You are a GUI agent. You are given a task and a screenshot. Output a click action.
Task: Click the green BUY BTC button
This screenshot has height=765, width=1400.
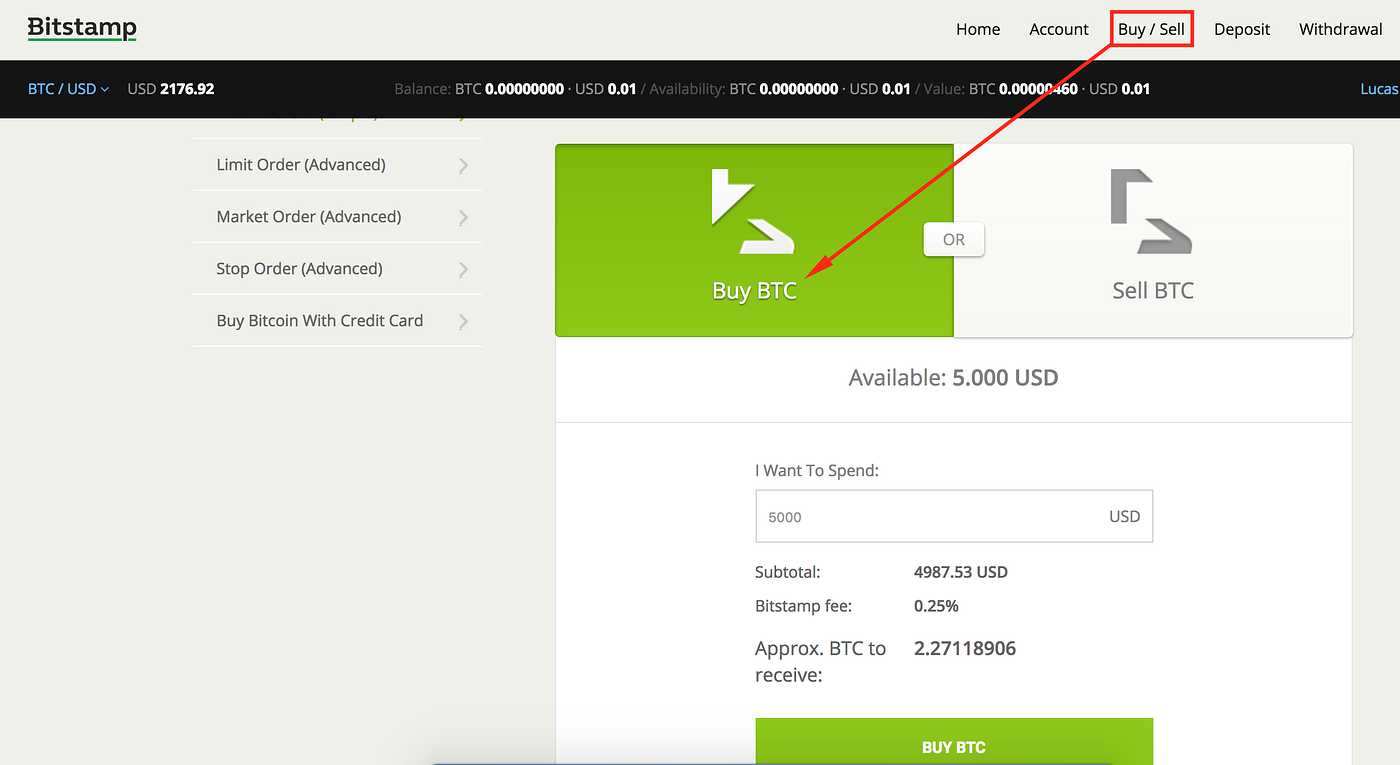coord(954,742)
